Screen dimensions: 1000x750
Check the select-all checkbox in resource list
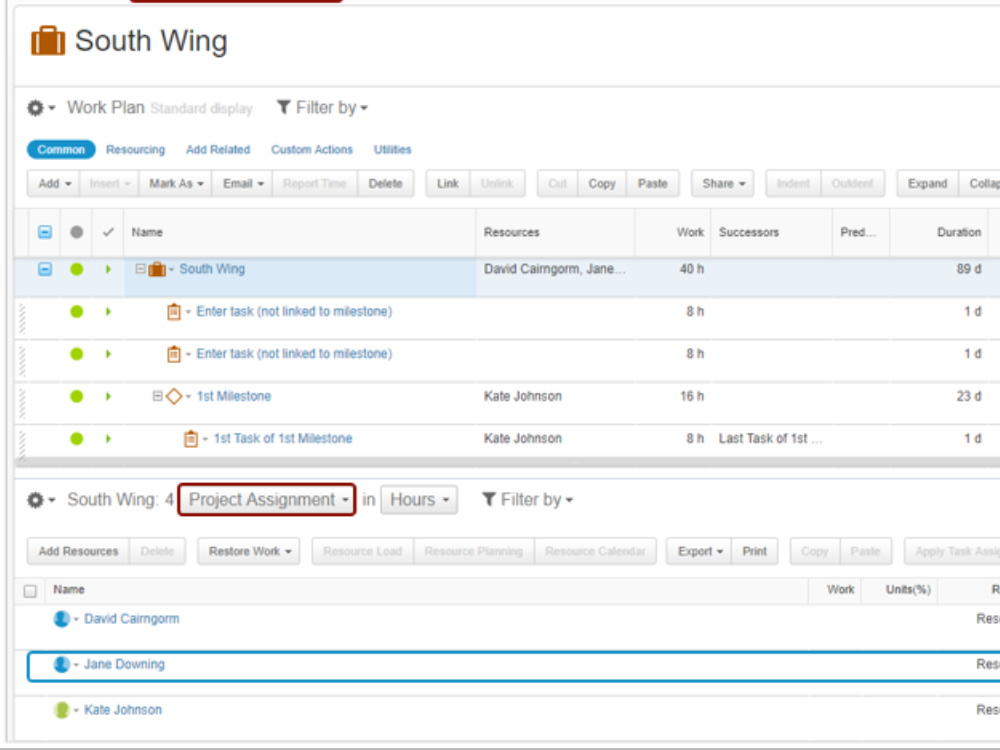click(30, 591)
